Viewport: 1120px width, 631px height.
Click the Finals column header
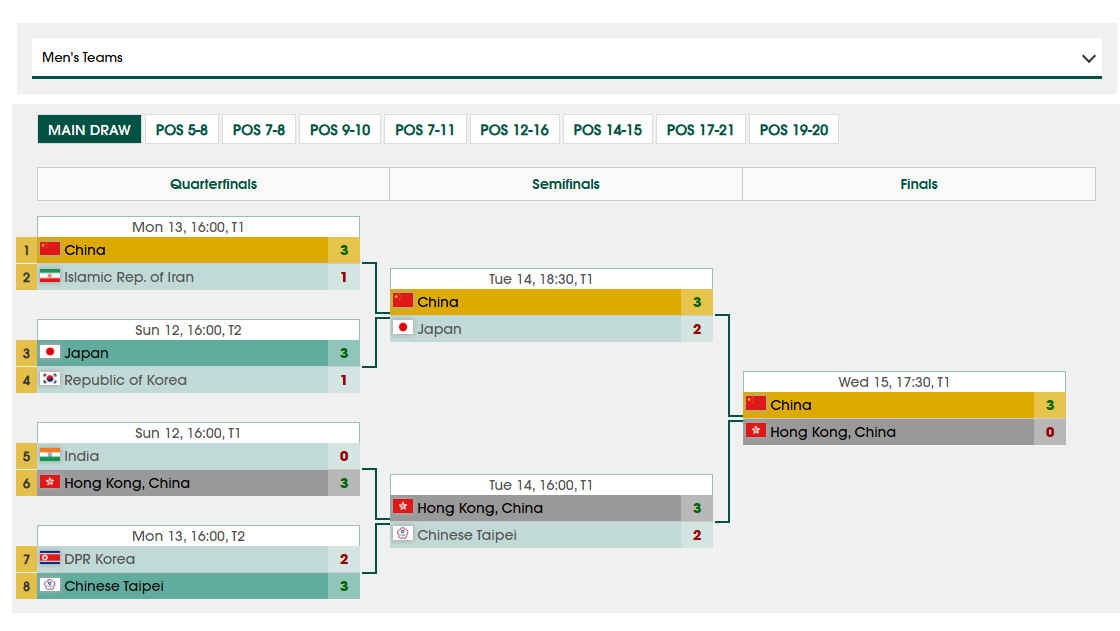(919, 184)
